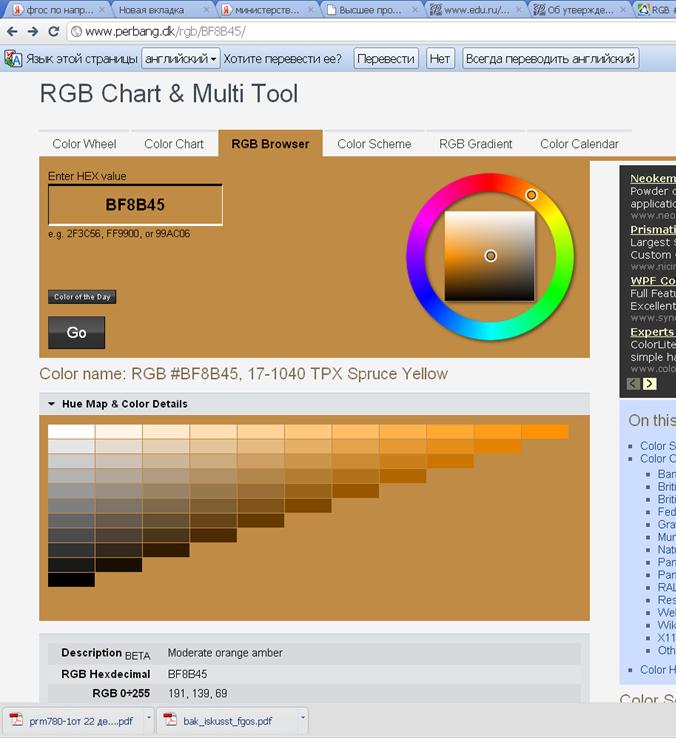The width and height of the screenshot is (676, 738).
Task: Click the site info icon in address bar
Action: [x=76, y=32]
